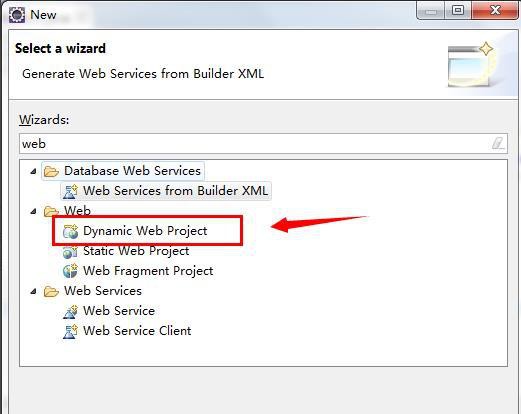Image resolution: width=521 pixels, height=414 pixels.
Task: Click the Web Service Client icon
Action: click(x=70, y=331)
